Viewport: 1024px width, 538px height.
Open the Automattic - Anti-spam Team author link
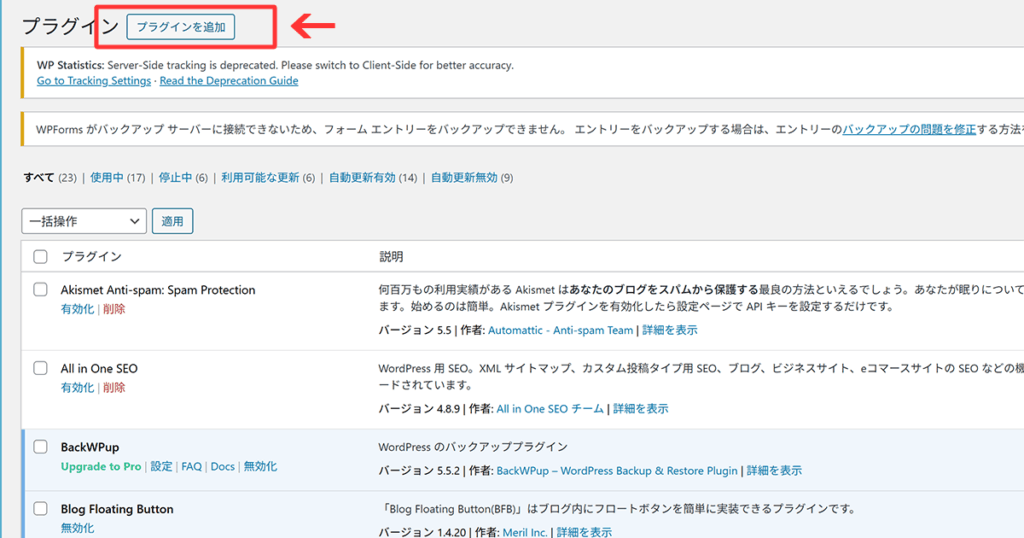click(x=565, y=330)
